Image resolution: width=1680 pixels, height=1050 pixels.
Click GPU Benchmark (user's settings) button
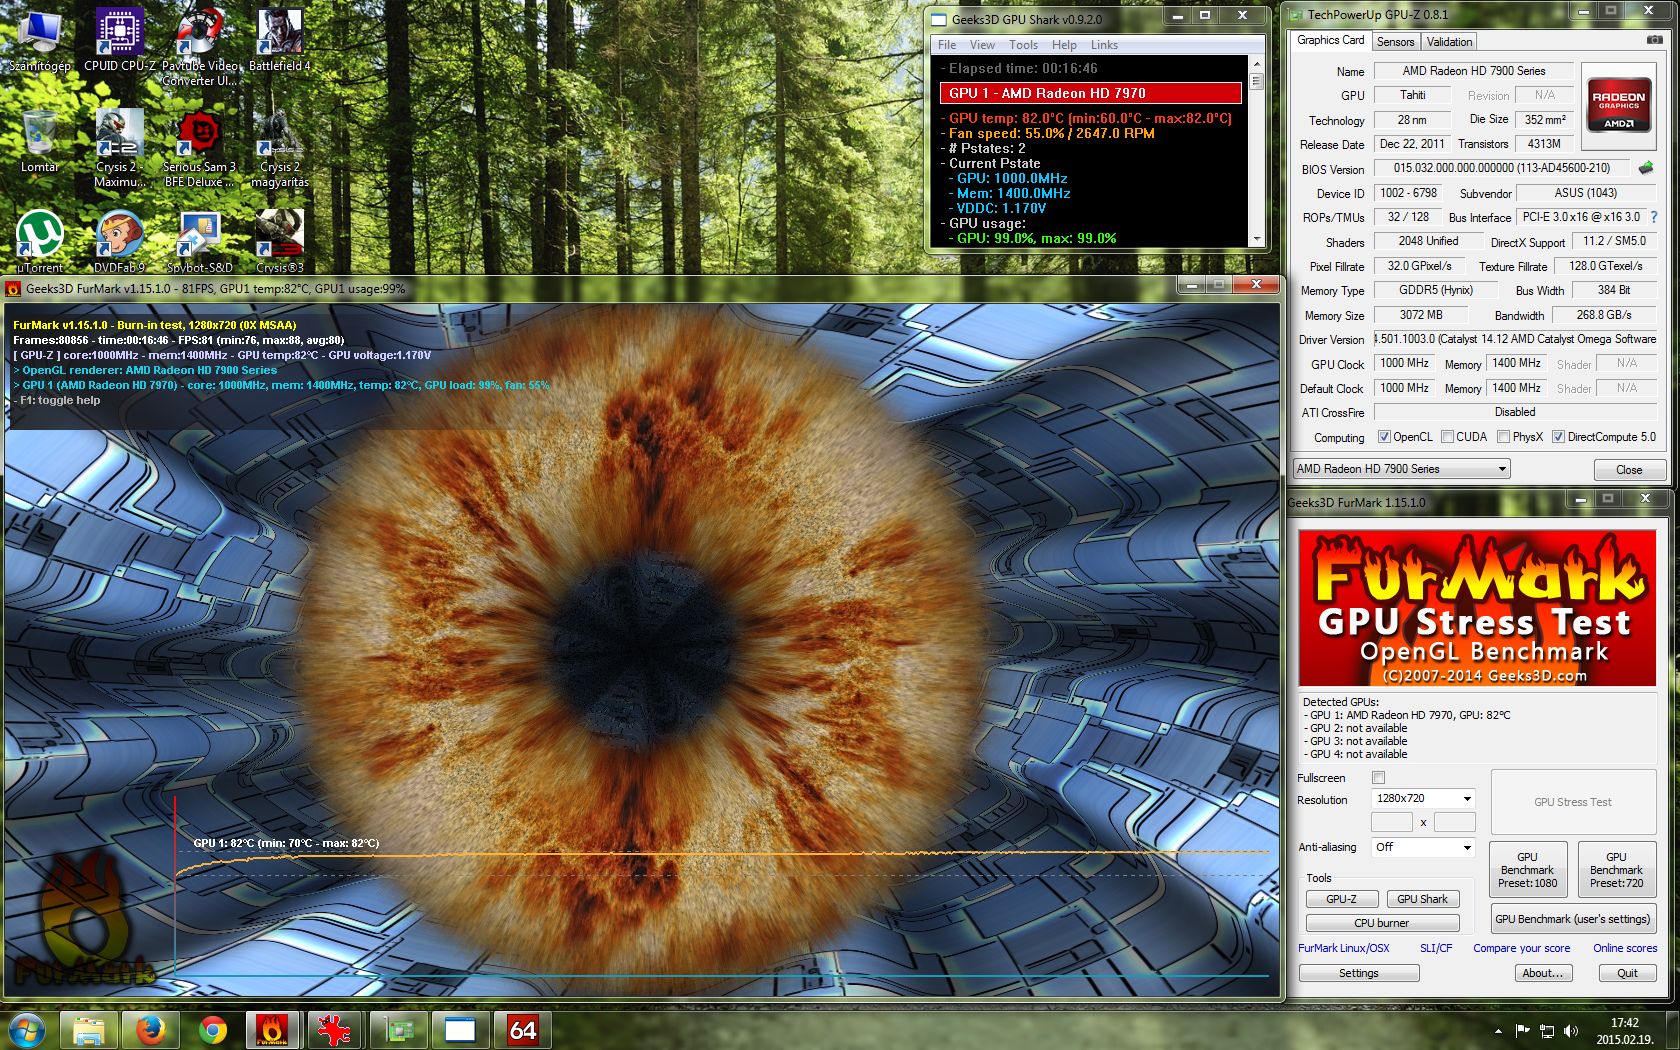(x=1572, y=919)
